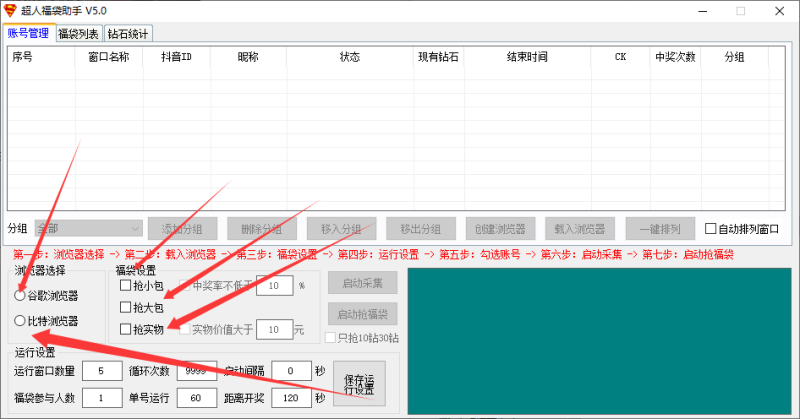The image size is (800, 419).
Task: Click the 启动抢福袋 button
Action: 363,314
